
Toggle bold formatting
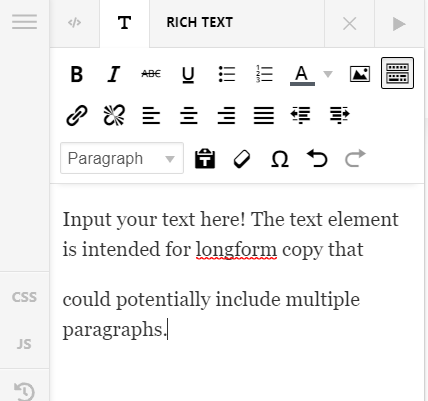(77, 74)
